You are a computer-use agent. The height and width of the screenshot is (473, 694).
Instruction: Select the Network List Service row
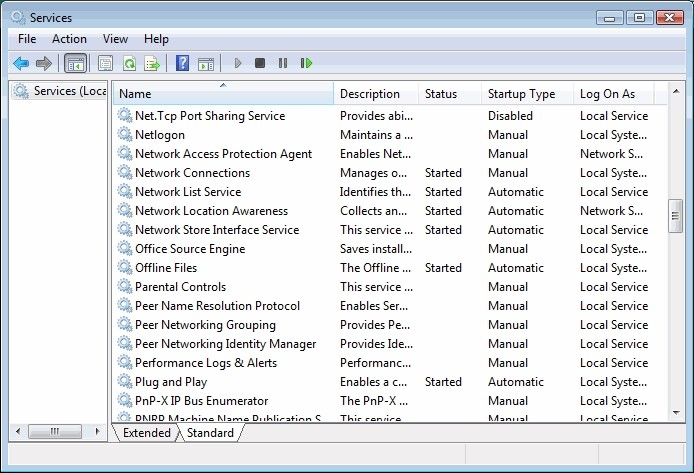(390, 192)
